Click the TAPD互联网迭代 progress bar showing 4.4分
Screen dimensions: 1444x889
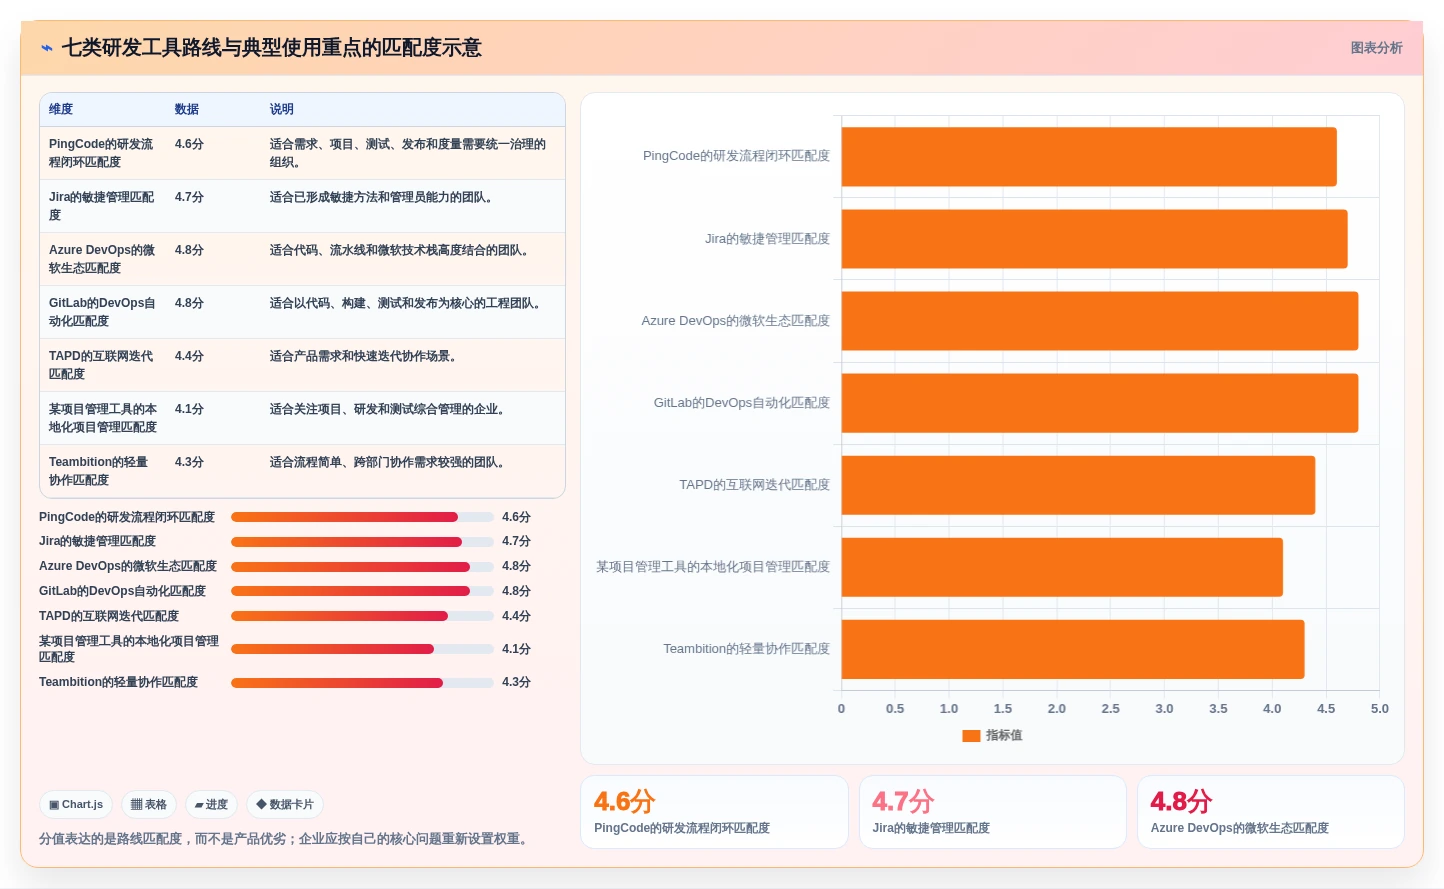(362, 616)
